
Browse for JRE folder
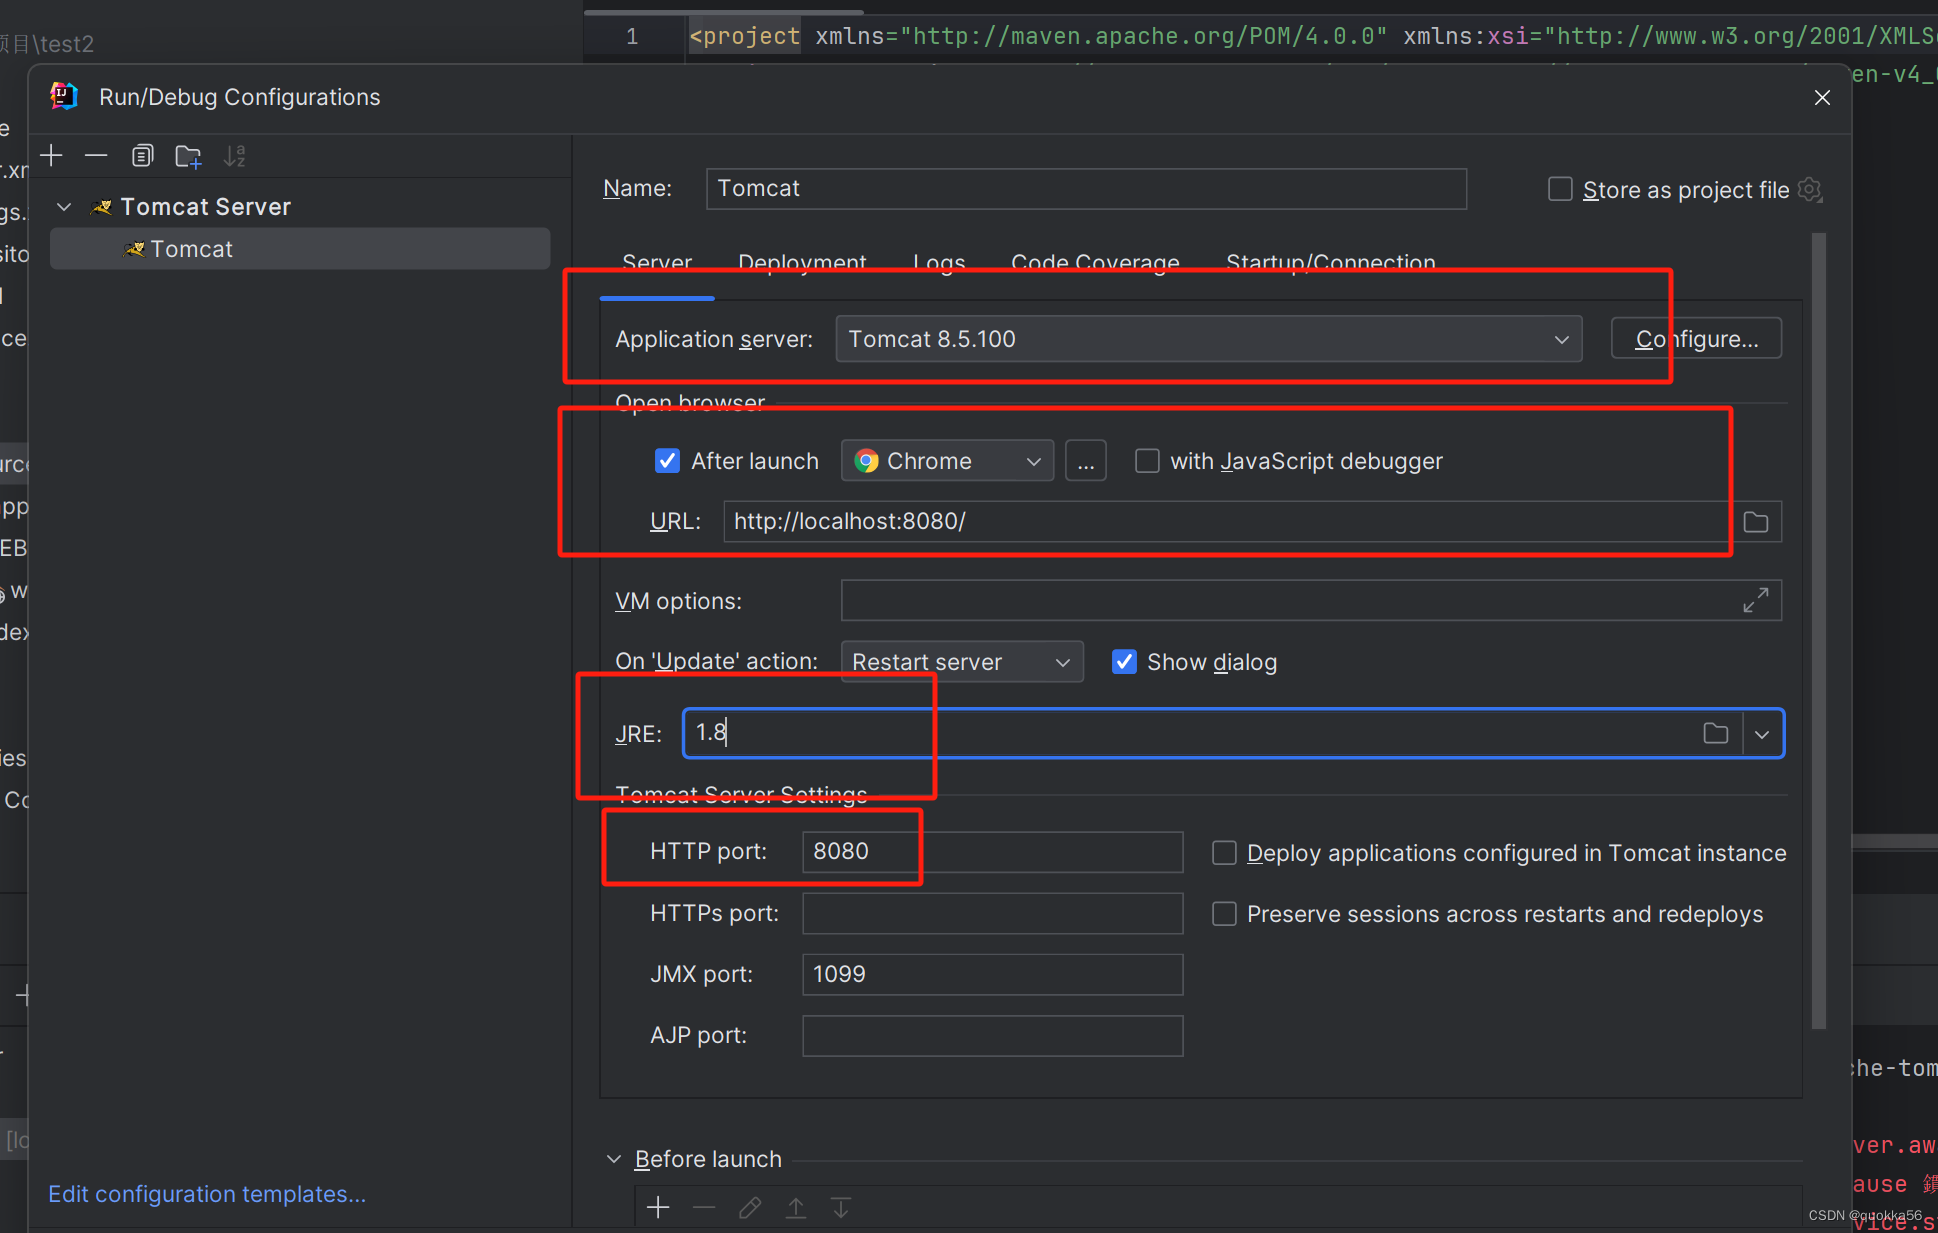(1716, 733)
